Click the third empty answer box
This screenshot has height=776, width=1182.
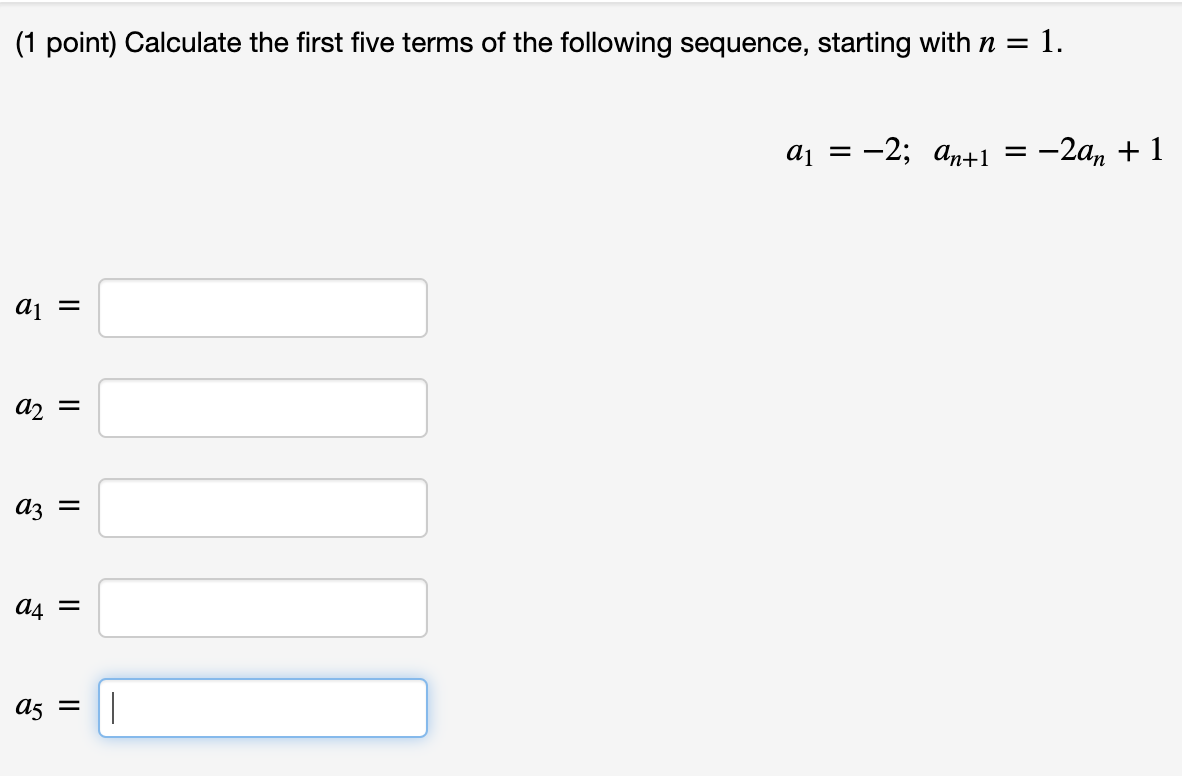click(x=262, y=507)
